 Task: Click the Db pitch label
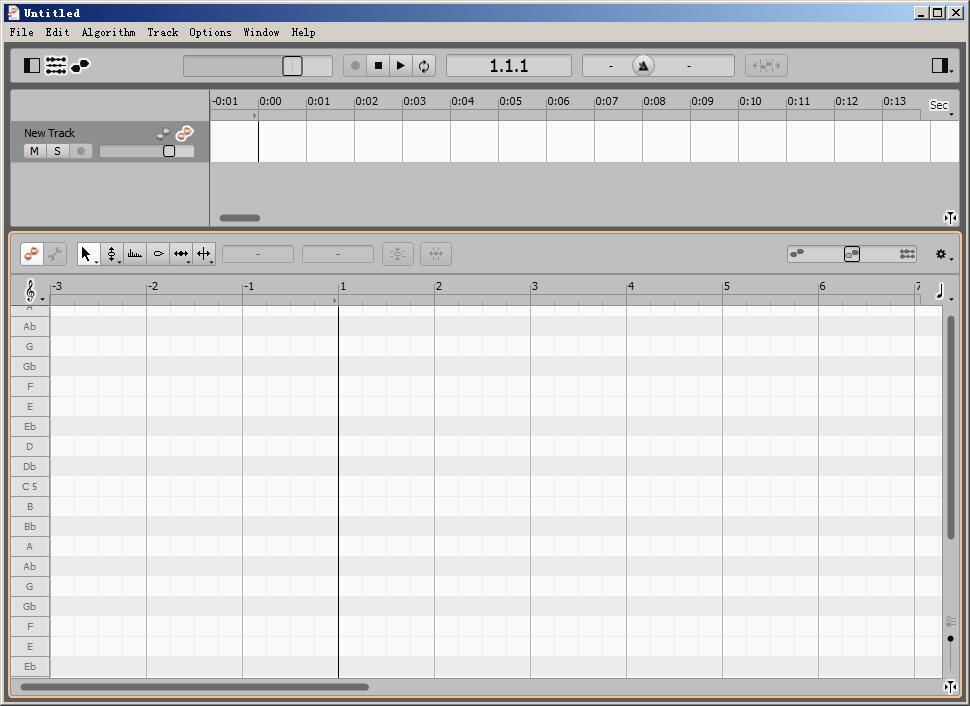coord(30,467)
